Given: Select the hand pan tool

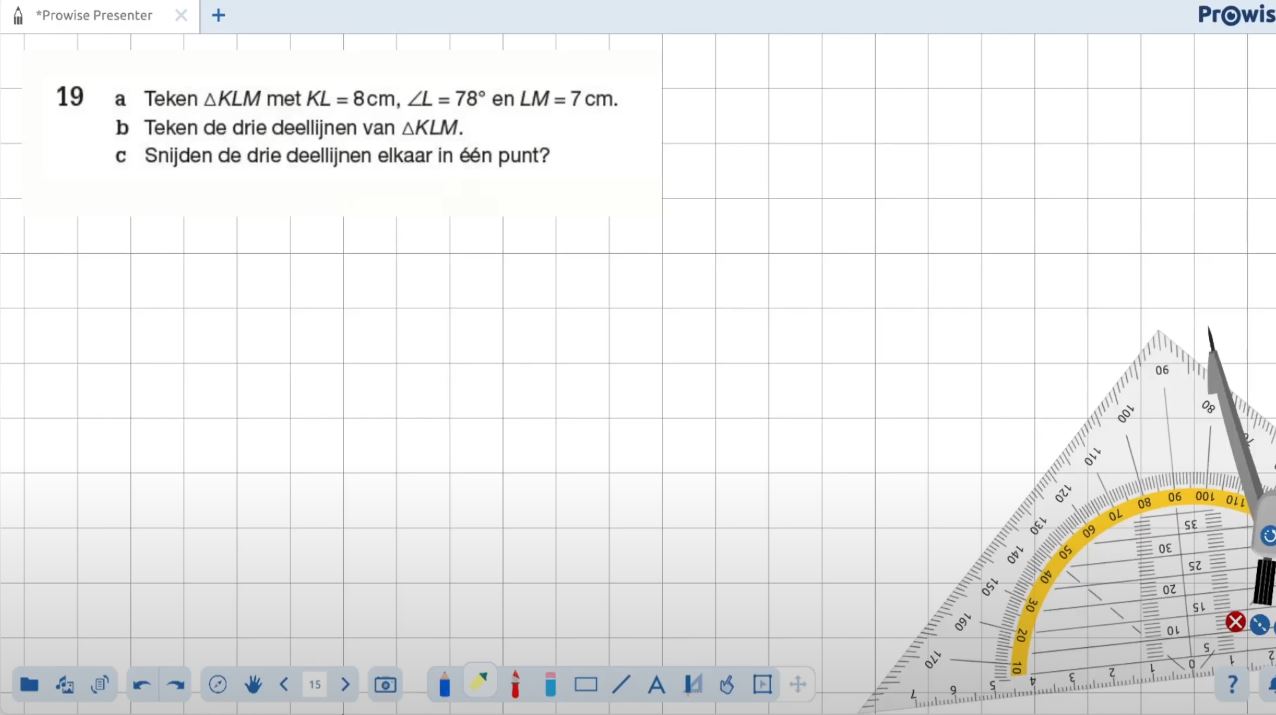Looking at the screenshot, I should click(x=253, y=685).
